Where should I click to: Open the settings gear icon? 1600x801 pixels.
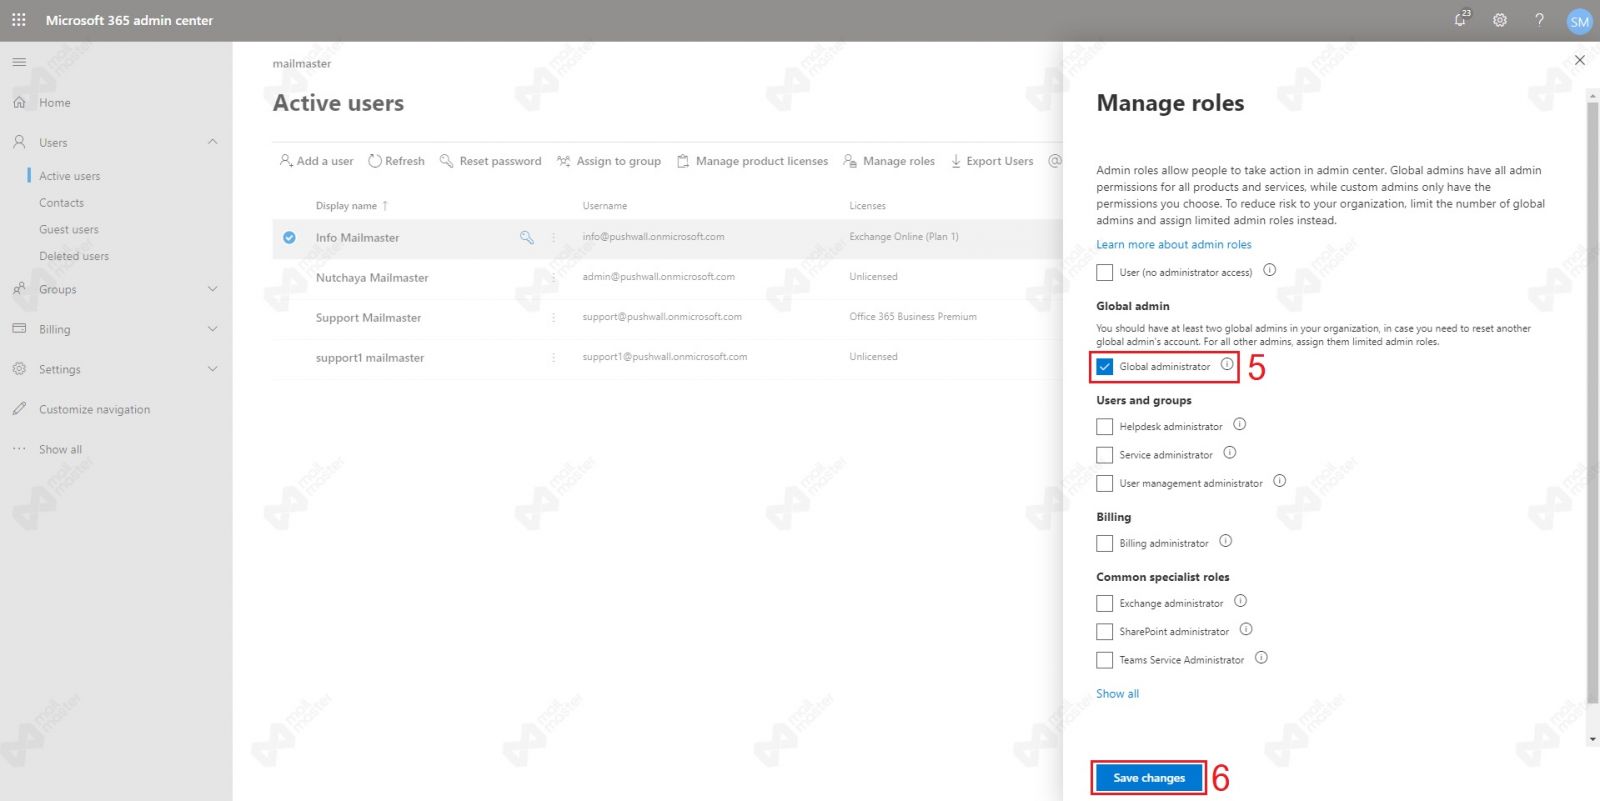click(1500, 20)
